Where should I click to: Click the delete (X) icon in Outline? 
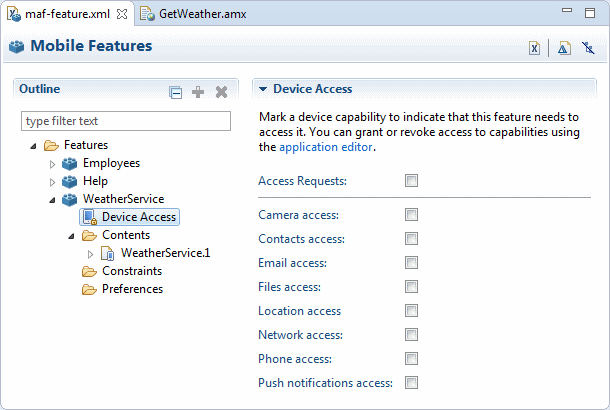tap(222, 92)
